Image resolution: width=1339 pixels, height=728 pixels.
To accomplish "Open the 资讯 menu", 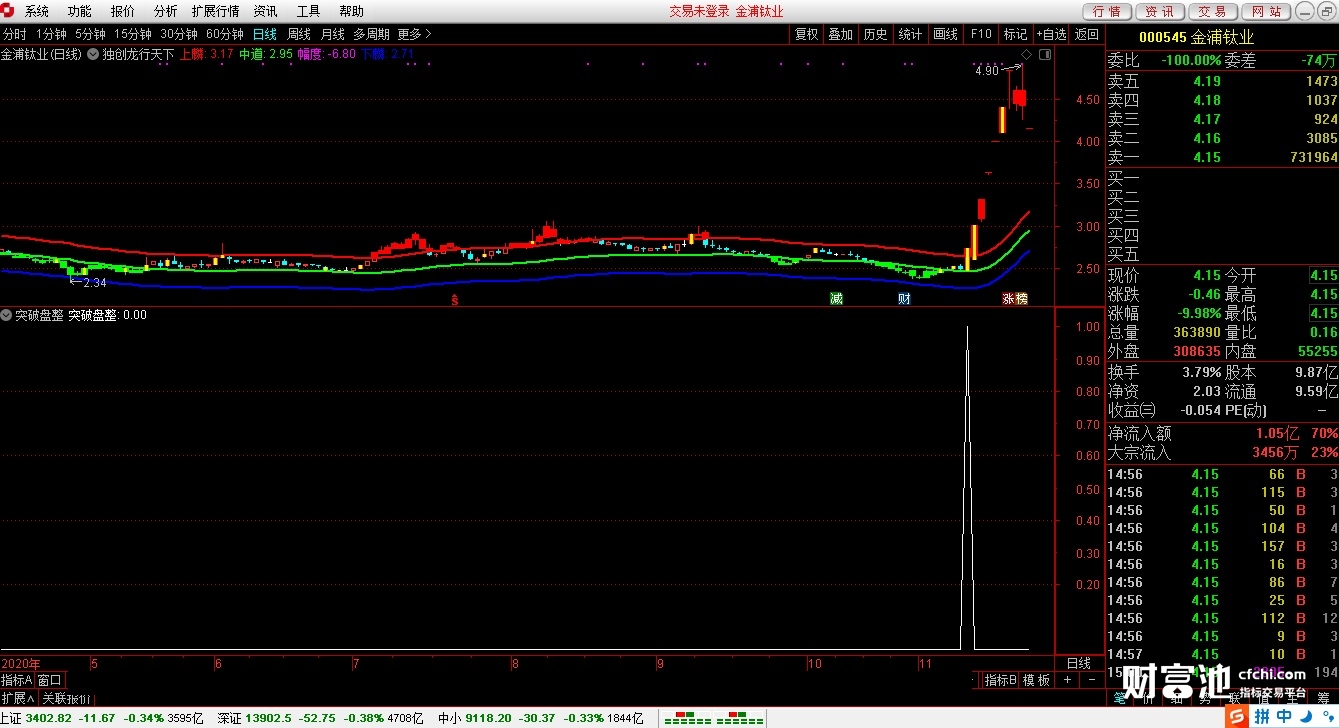I will [265, 12].
